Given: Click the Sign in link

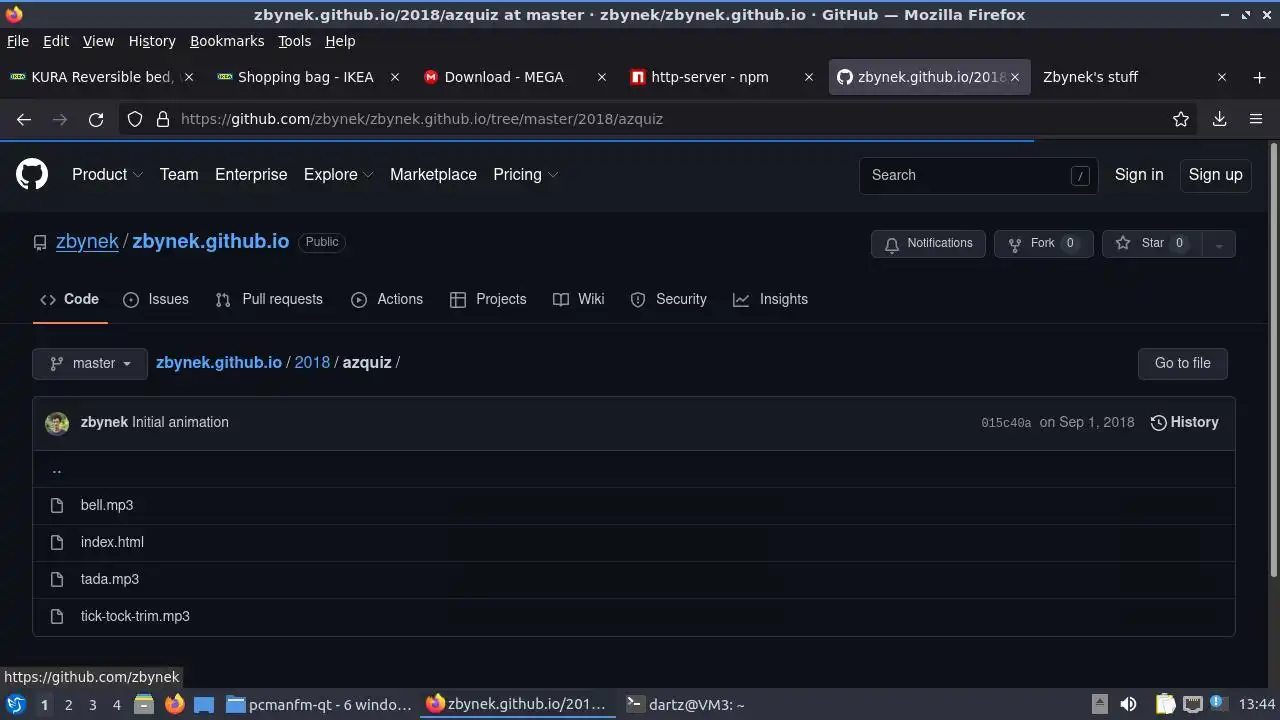Looking at the screenshot, I should [1139, 175].
